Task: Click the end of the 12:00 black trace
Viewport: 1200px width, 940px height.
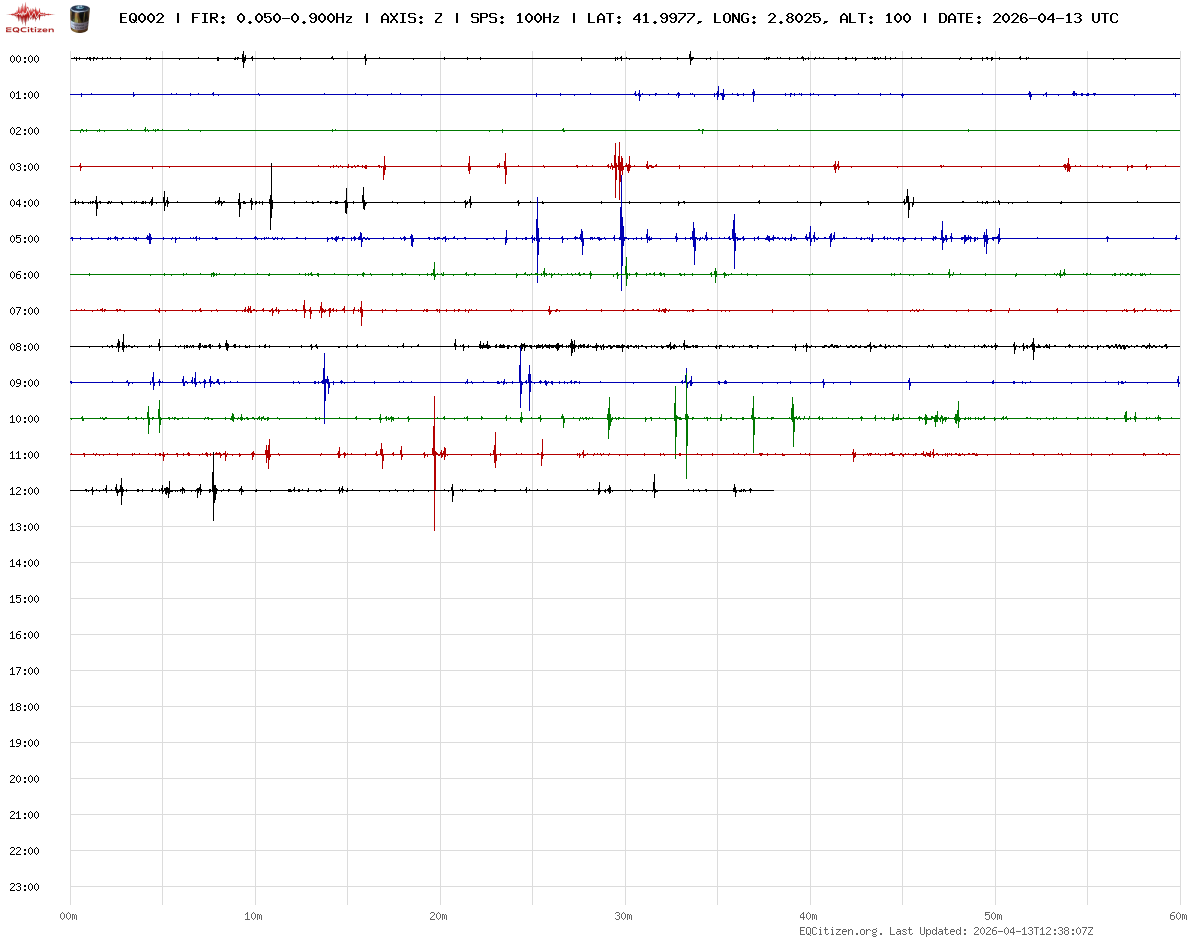Action: click(x=773, y=490)
